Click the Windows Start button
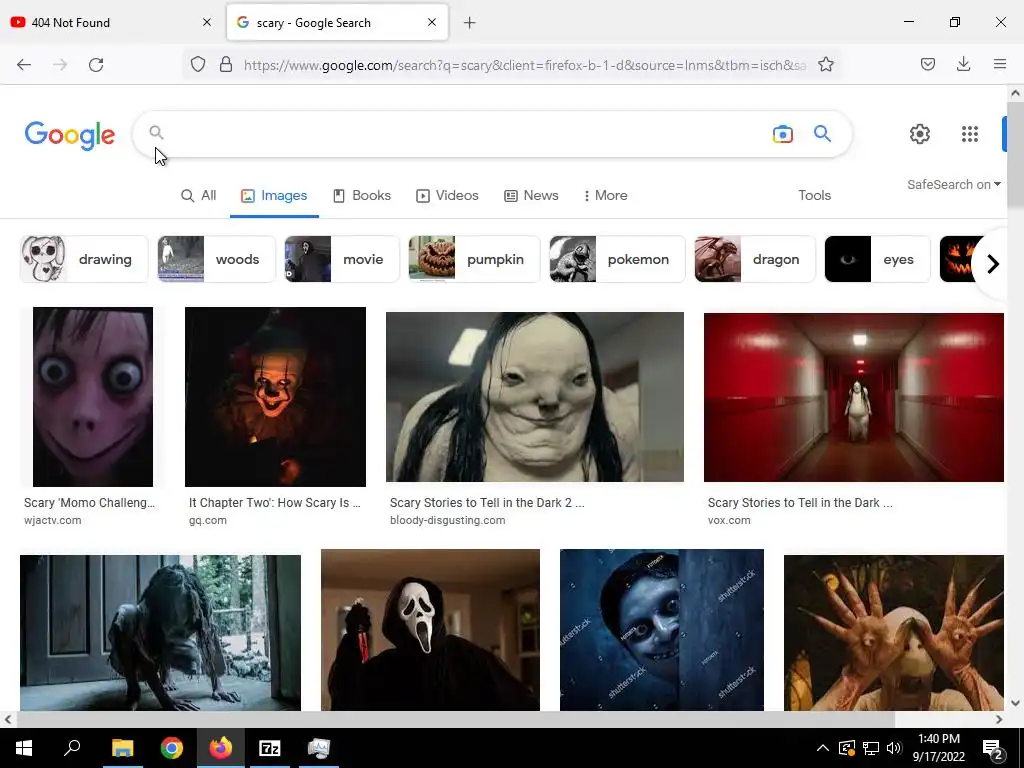This screenshot has height=768, width=1024. pos(24,748)
